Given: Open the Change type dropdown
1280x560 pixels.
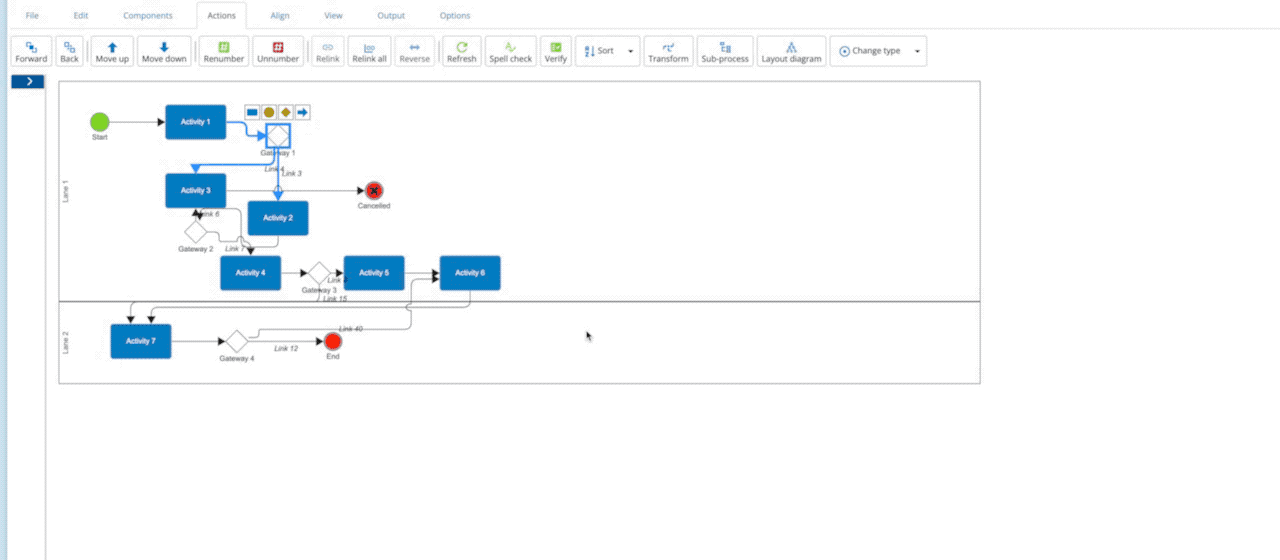Looking at the screenshot, I should pyautogui.click(x=877, y=51).
